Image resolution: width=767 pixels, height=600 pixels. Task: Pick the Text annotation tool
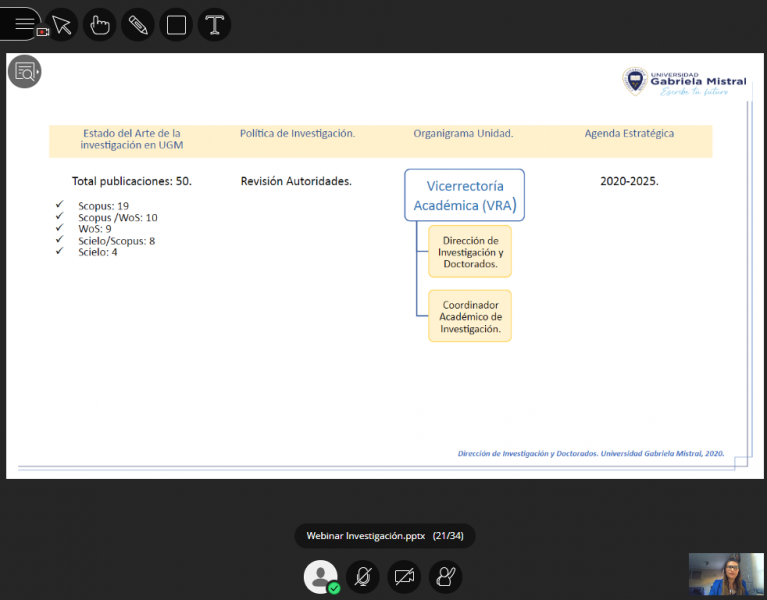point(214,24)
